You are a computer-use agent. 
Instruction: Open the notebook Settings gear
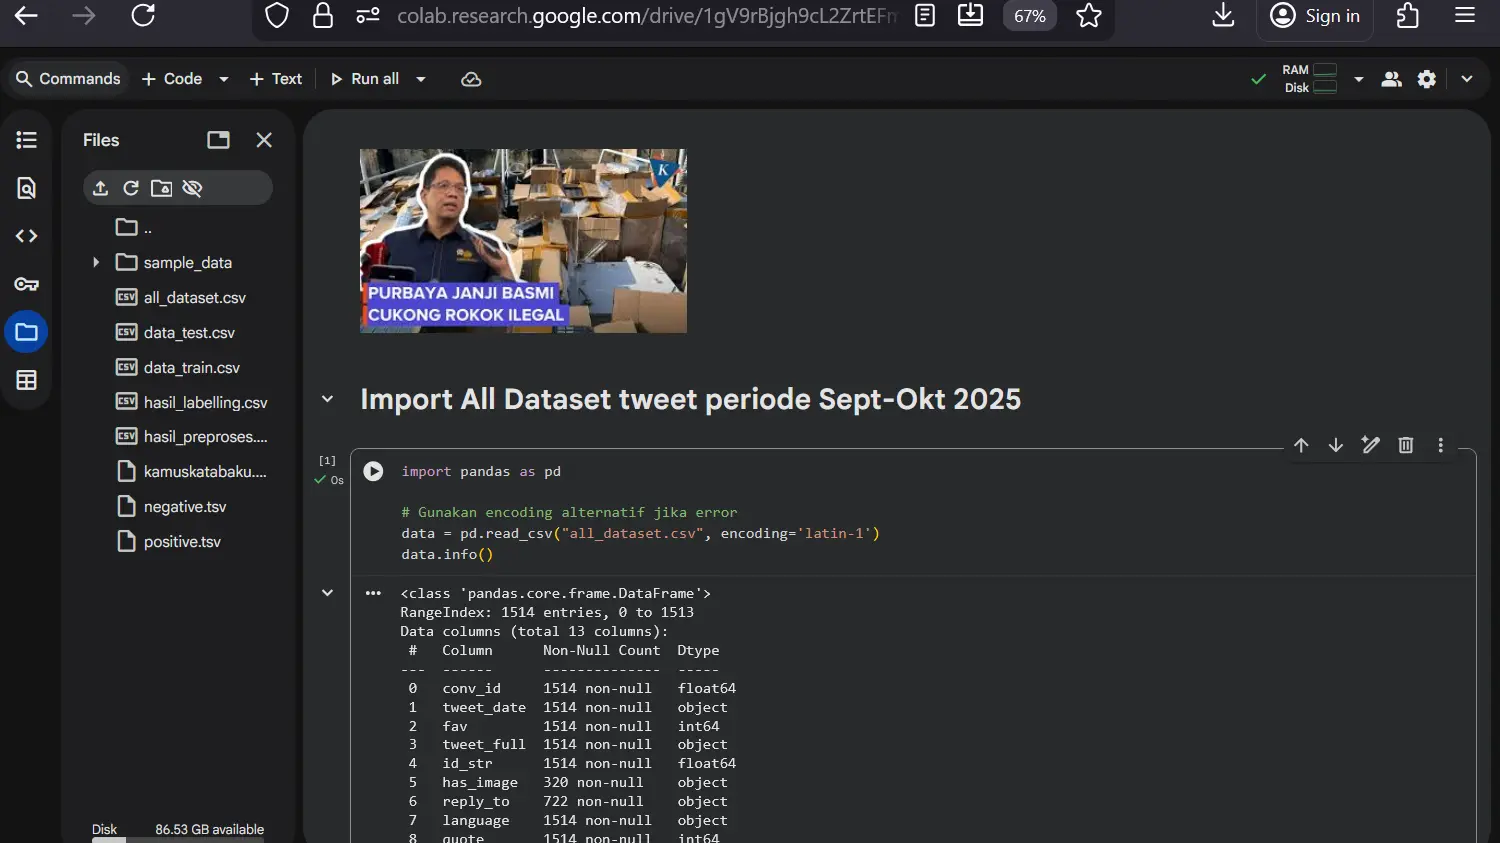coord(1427,79)
